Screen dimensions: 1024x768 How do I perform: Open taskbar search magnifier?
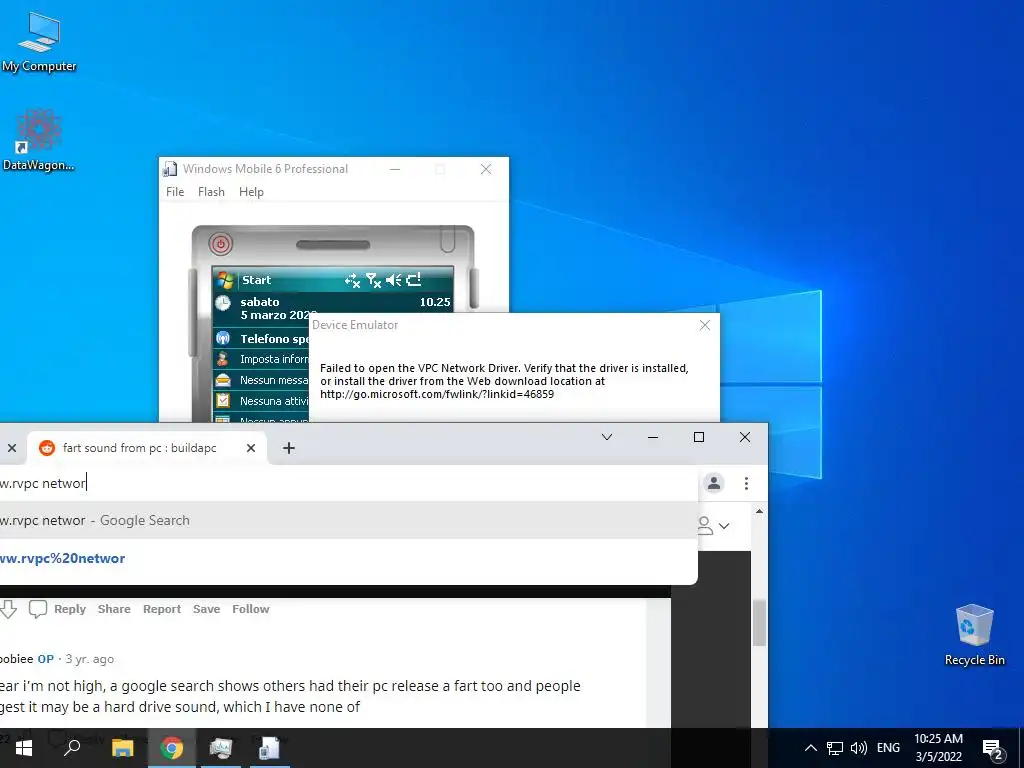click(72, 748)
